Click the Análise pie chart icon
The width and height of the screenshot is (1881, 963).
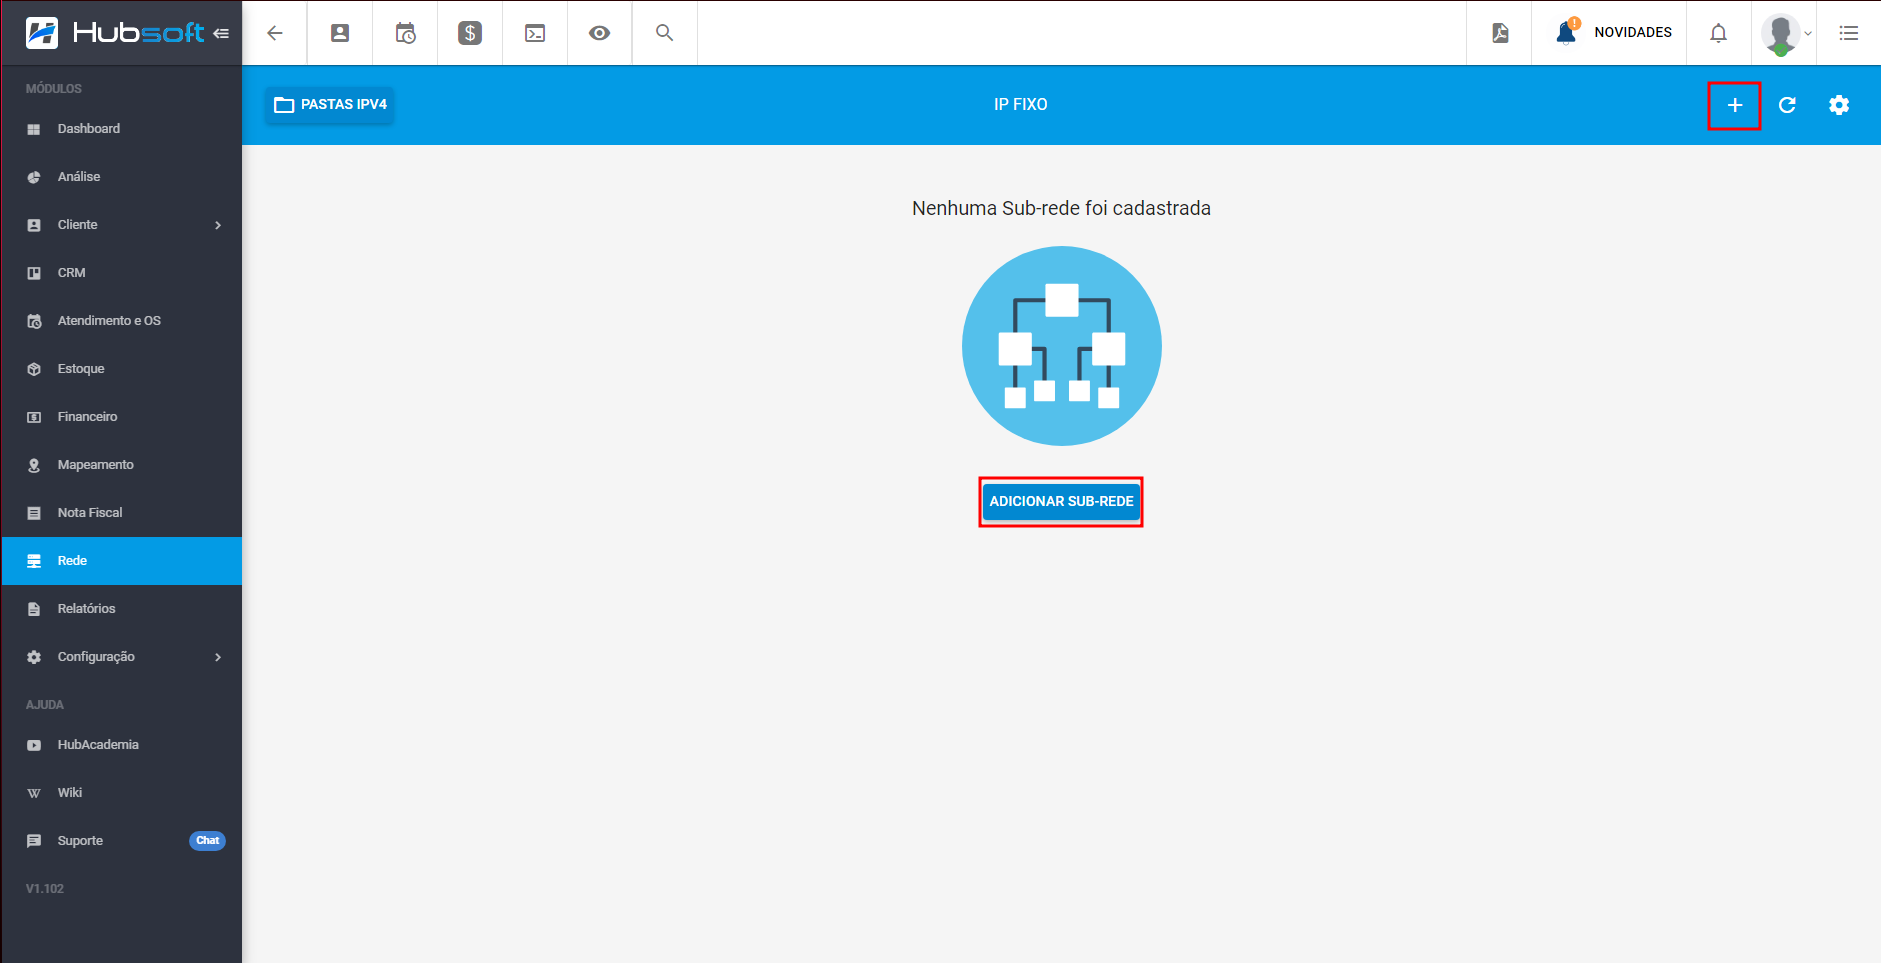[34, 177]
